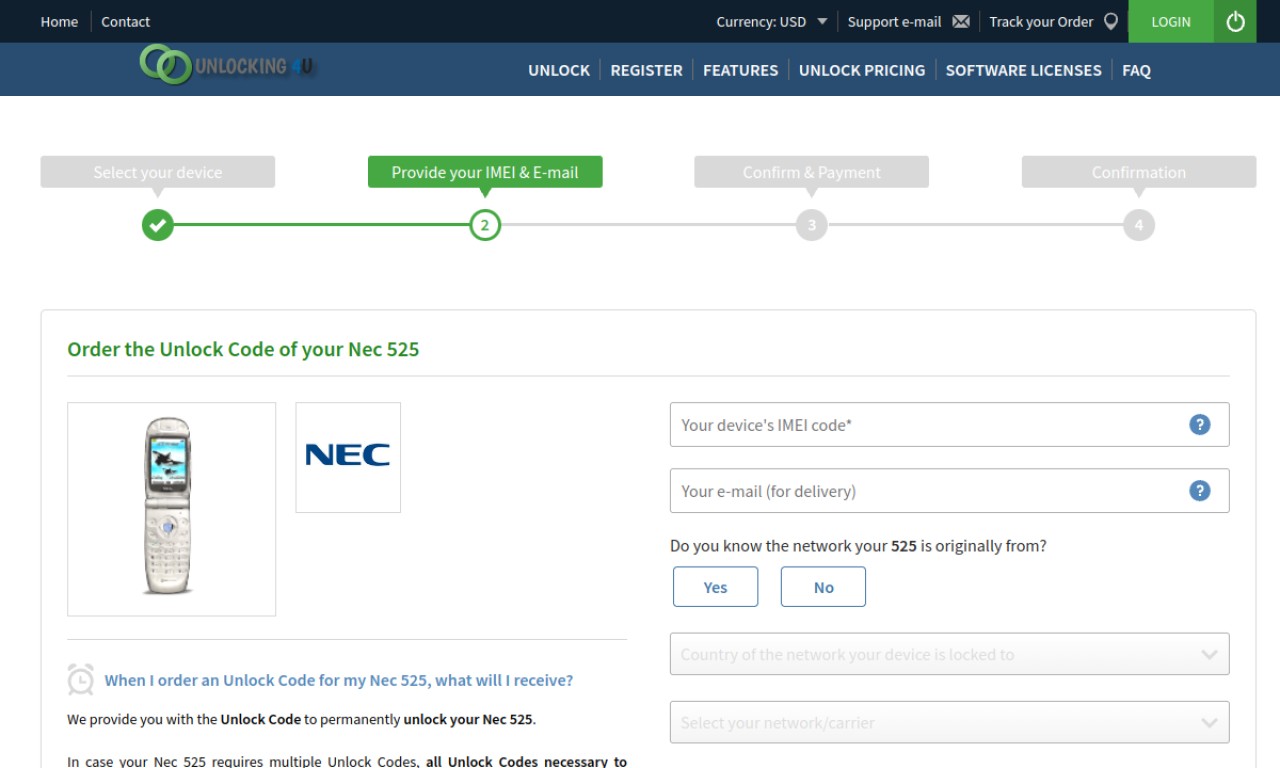Click the Support e-mail link
The width and height of the screenshot is (1280, 768).
pos(894,21)
